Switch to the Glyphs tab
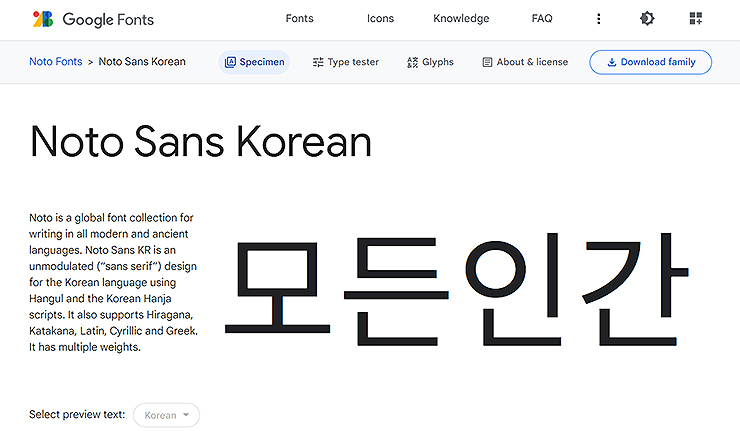 [x=430, y=62]
